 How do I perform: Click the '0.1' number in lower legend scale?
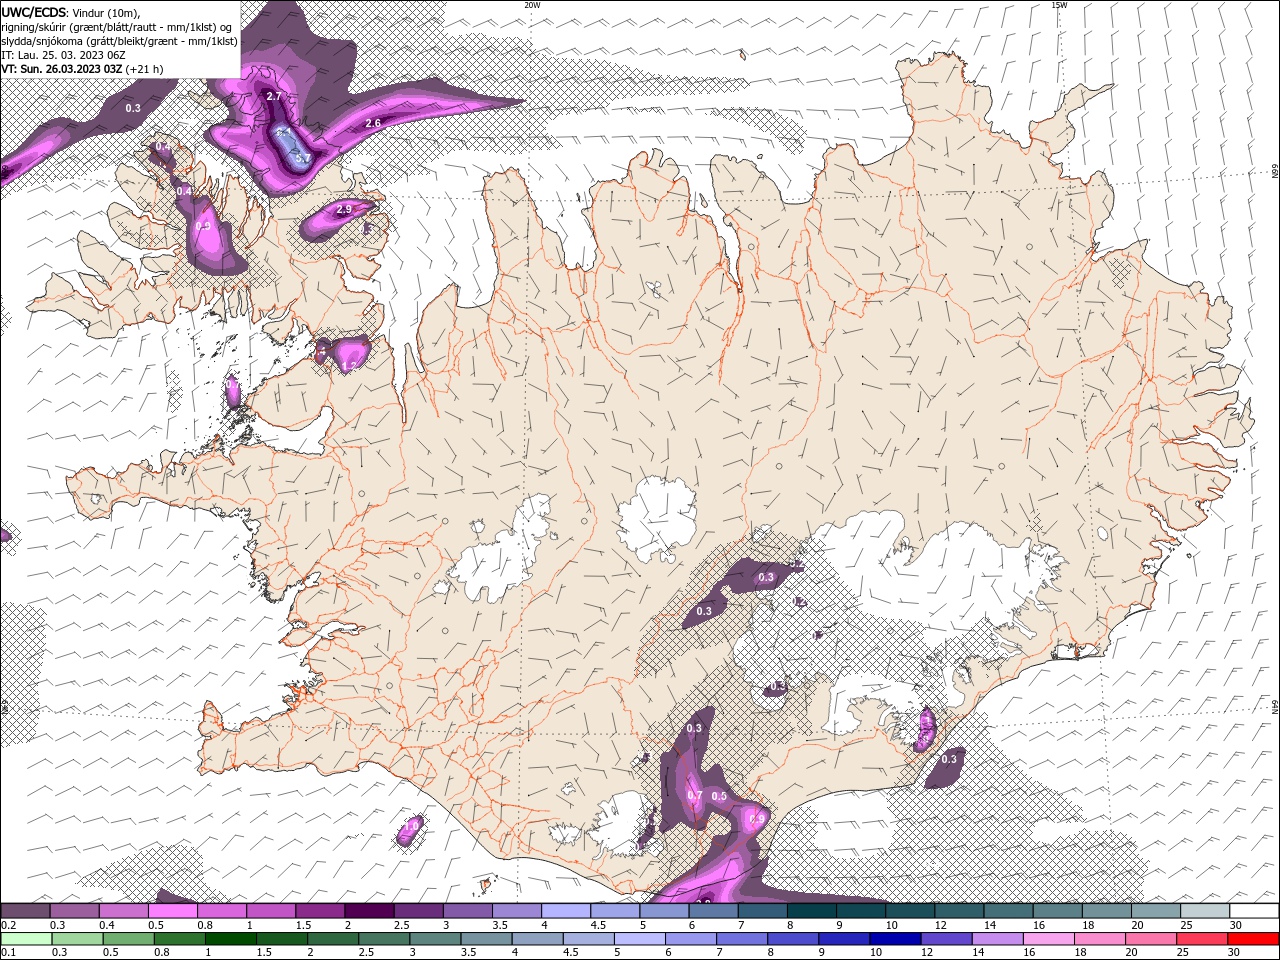pos(8,953)
